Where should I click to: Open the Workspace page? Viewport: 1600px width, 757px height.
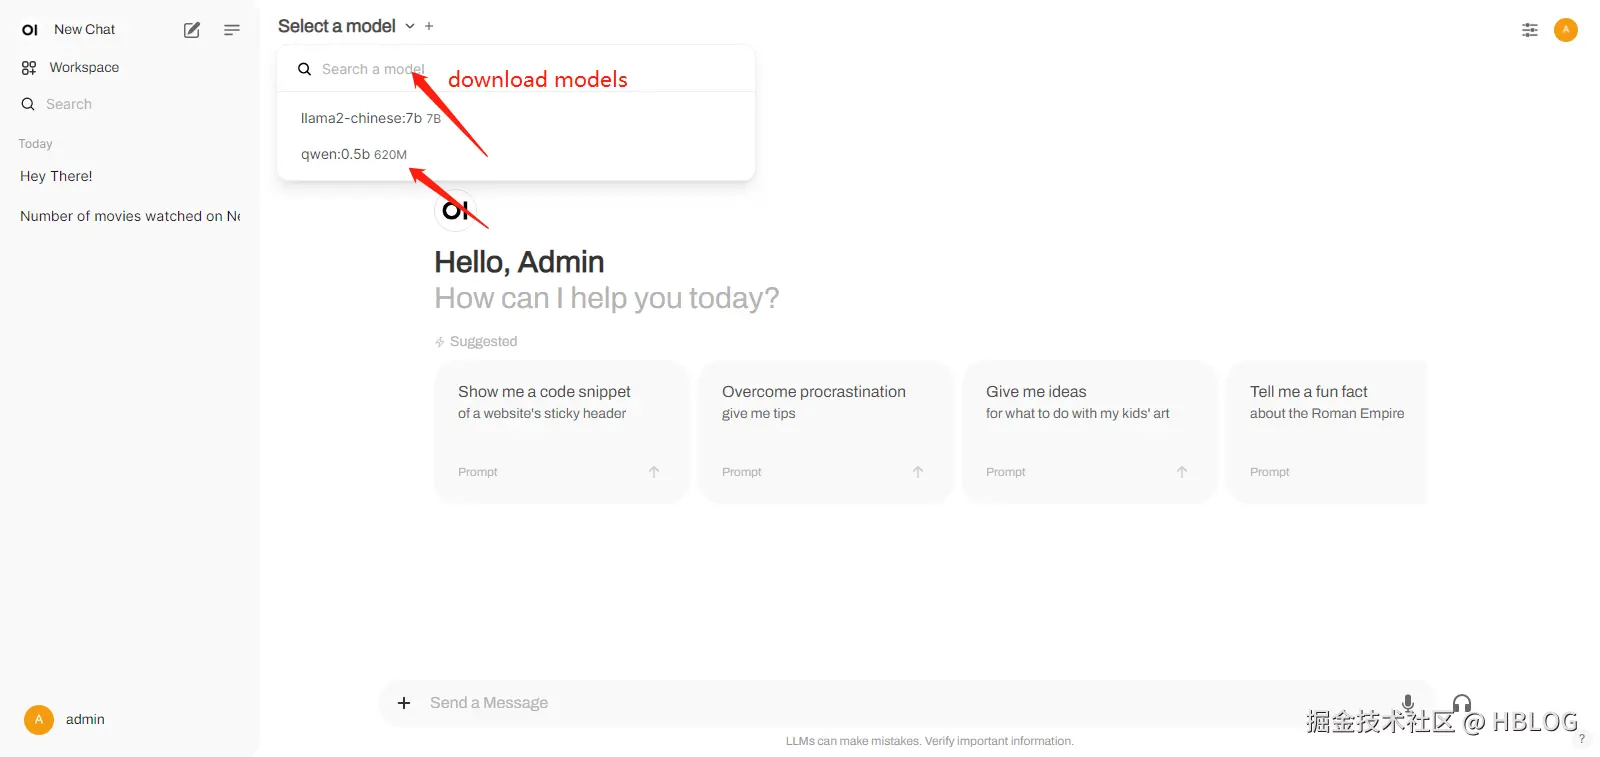[x=84, y=68]
